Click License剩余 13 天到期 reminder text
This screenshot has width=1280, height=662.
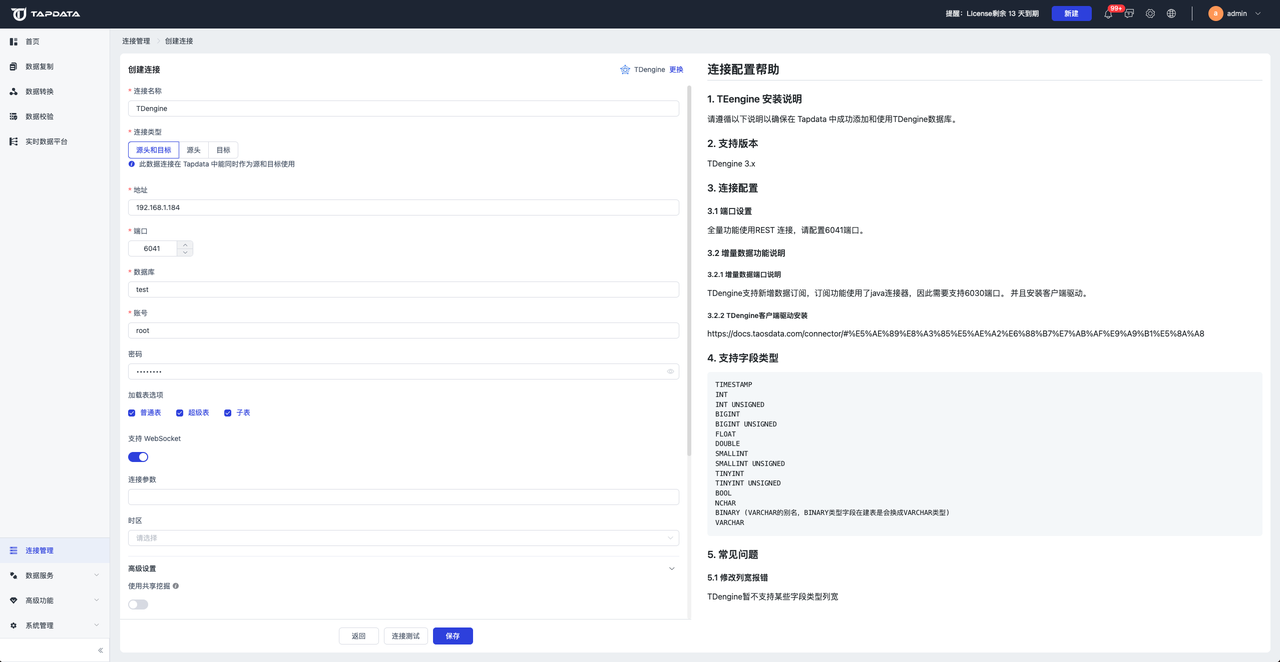pyautogui.click(x=992, y=14)
